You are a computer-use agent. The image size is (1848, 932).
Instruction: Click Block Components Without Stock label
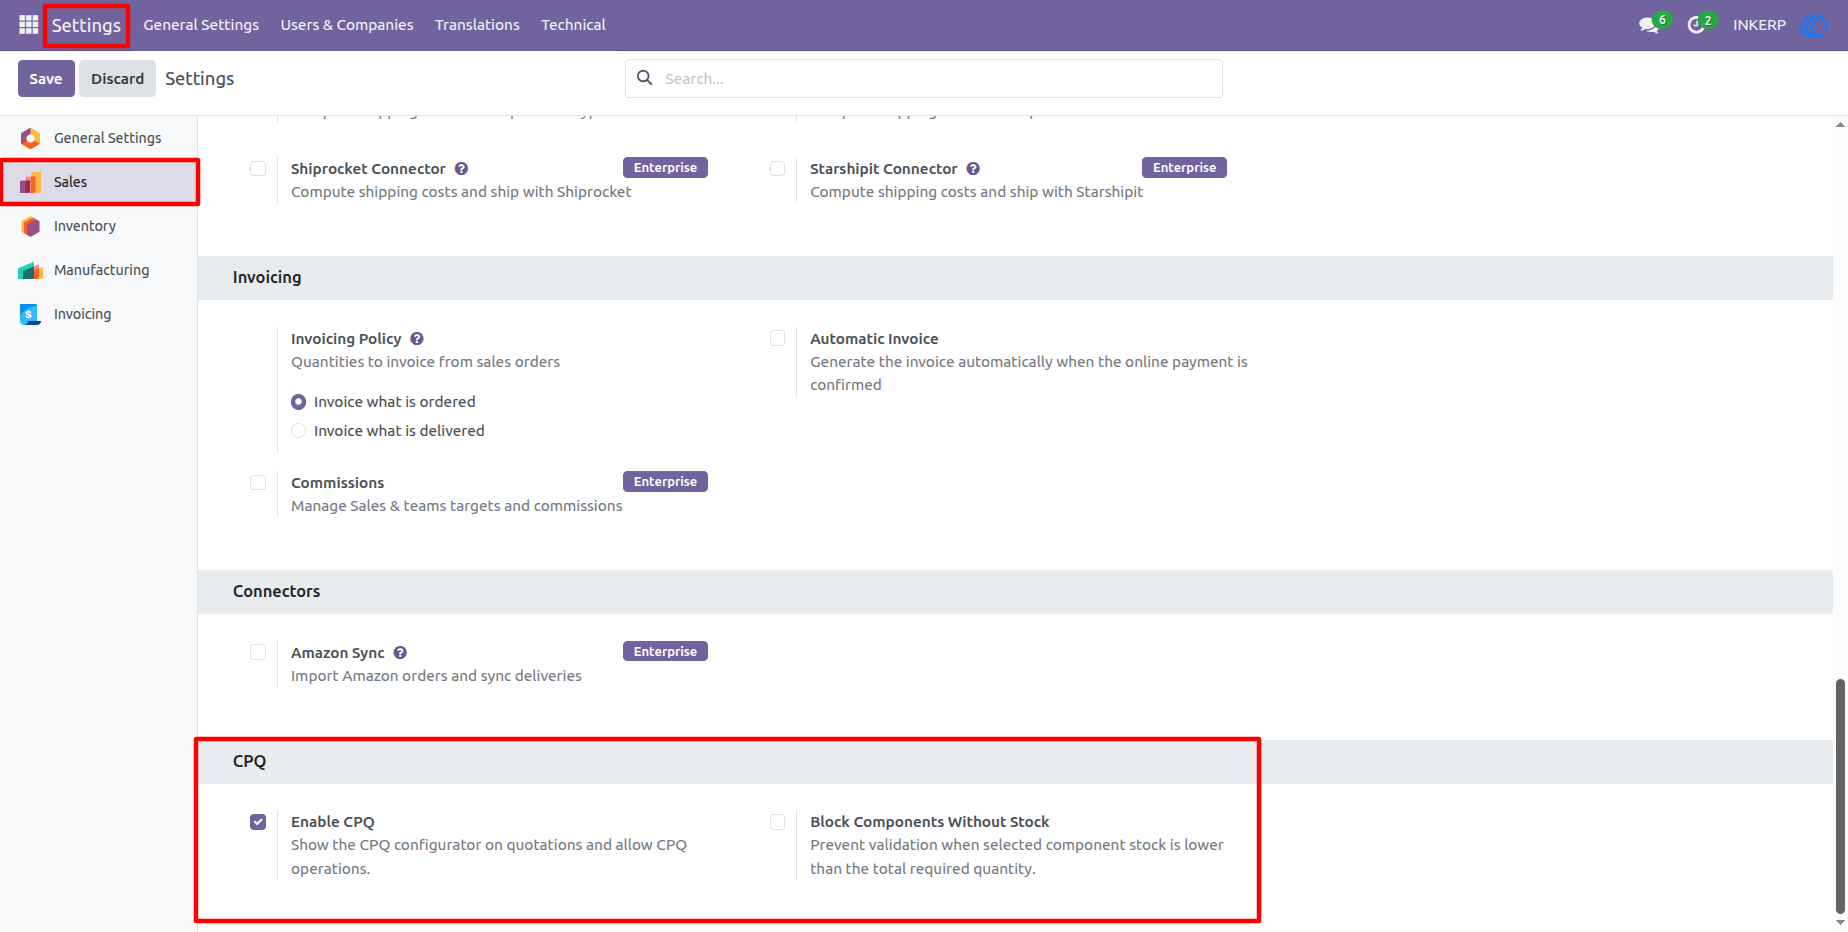(929, 822)
